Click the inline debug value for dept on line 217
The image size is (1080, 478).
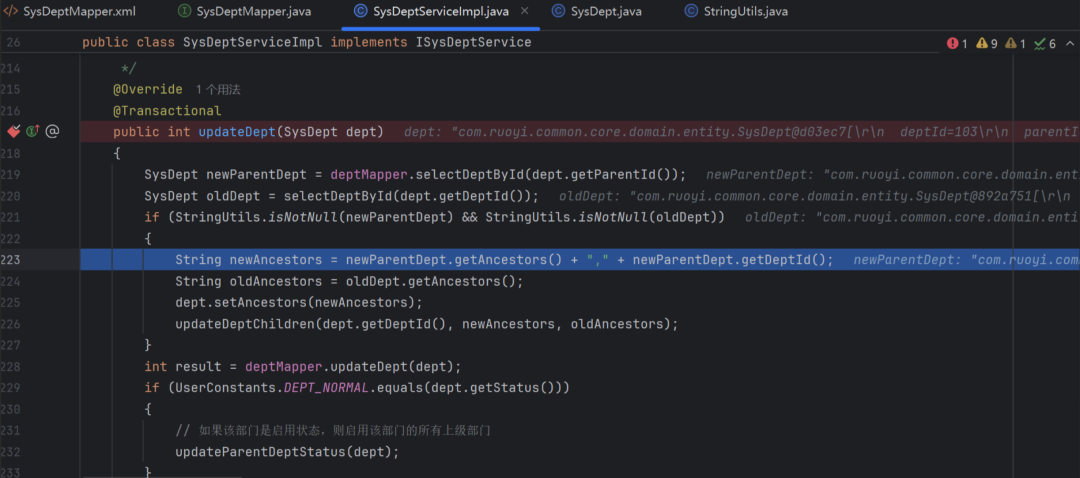pyautogui.click(x=742, y=132)
